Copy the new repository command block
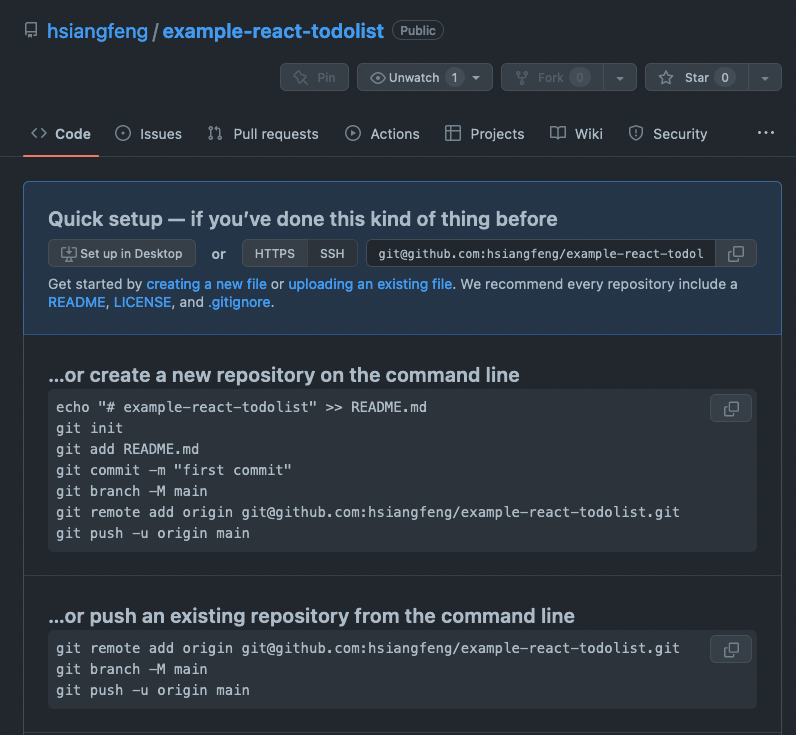 click(731, 408)
